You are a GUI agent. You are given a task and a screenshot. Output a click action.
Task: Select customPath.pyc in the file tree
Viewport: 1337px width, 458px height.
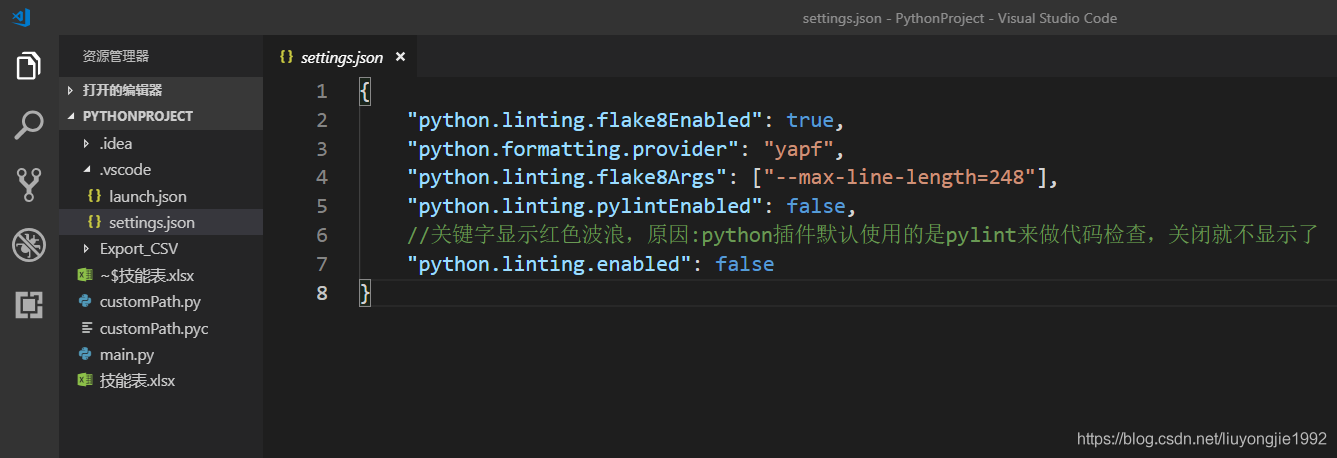(153, 328)
